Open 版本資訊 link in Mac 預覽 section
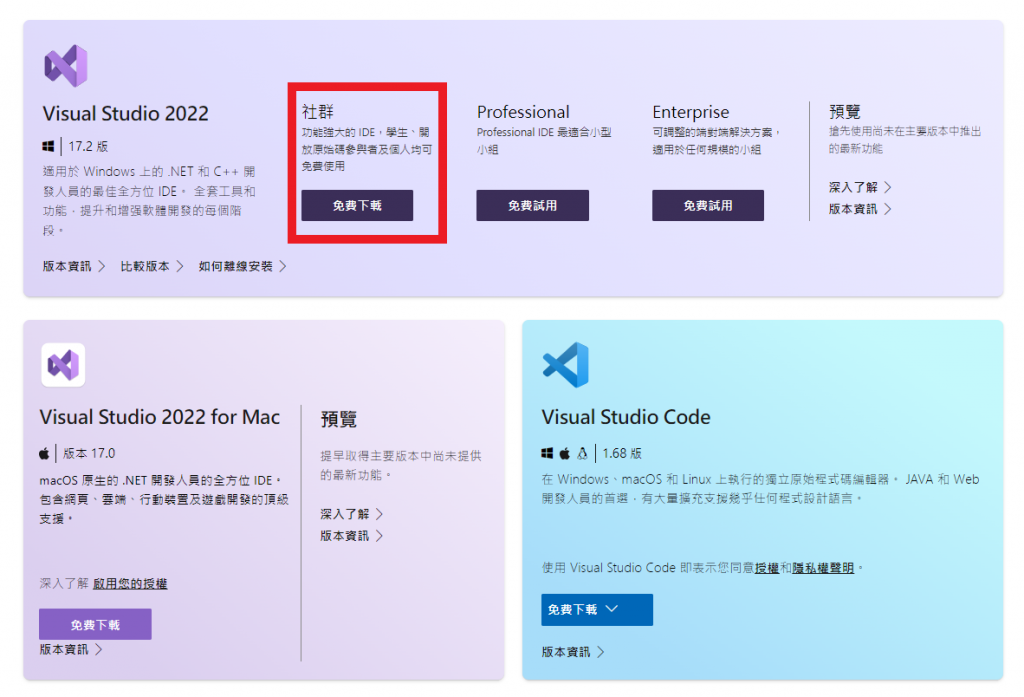The height and width of the screenshot is (697, 1024). (x=351, y=536)
